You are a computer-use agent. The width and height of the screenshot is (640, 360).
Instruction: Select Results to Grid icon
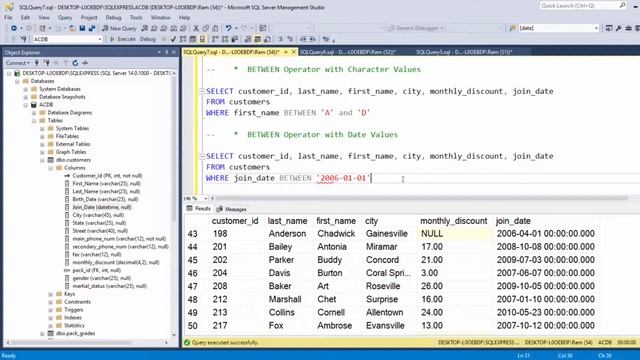[x=258, y=39]
